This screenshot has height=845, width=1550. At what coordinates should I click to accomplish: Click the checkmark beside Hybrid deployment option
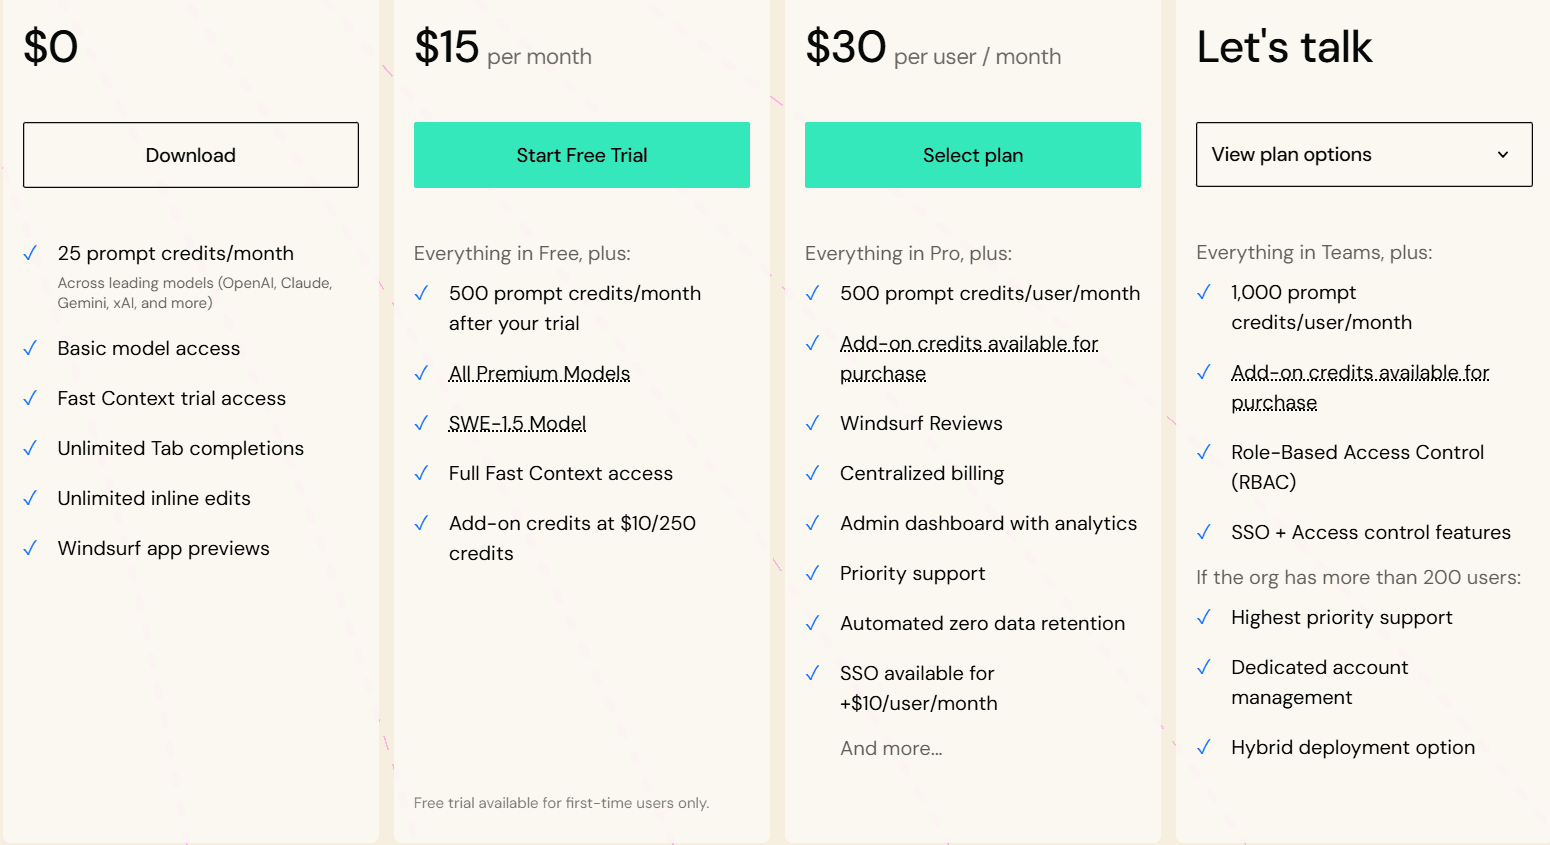1203,748
